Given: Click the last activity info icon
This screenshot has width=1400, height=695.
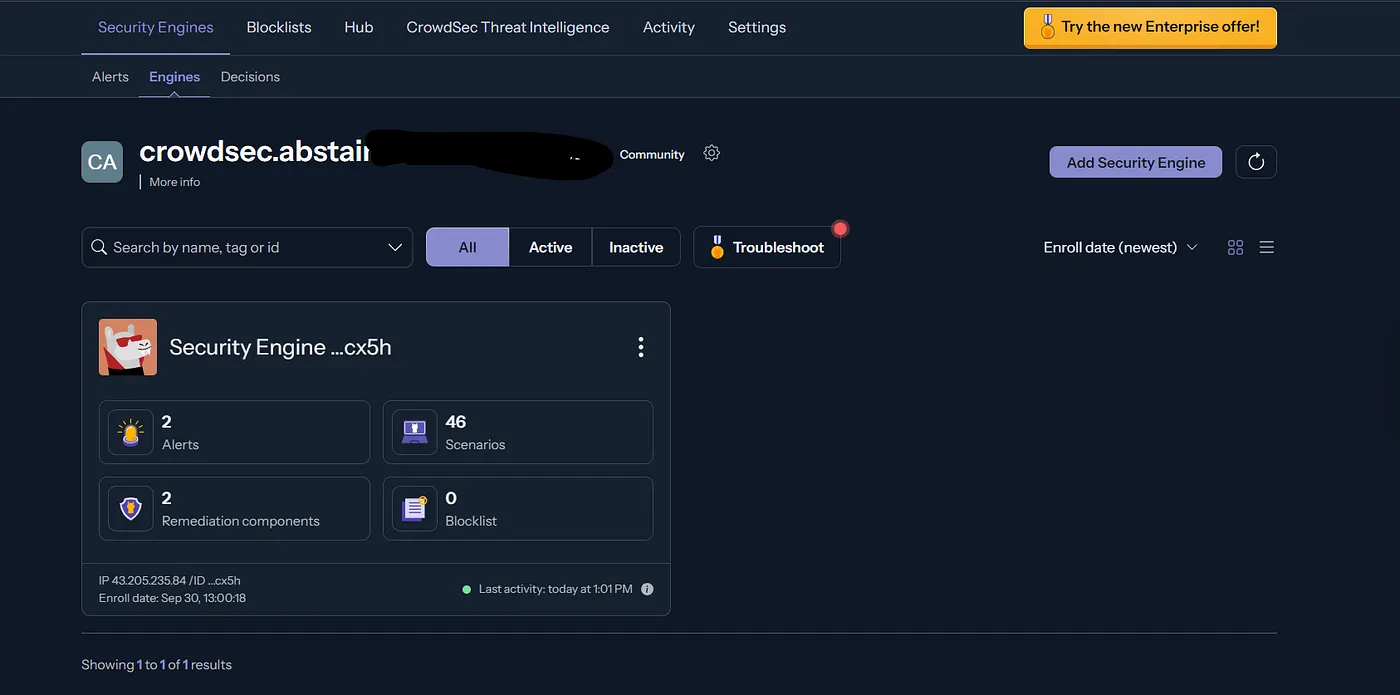Looking at the screenshot, I should coord(647,589).
